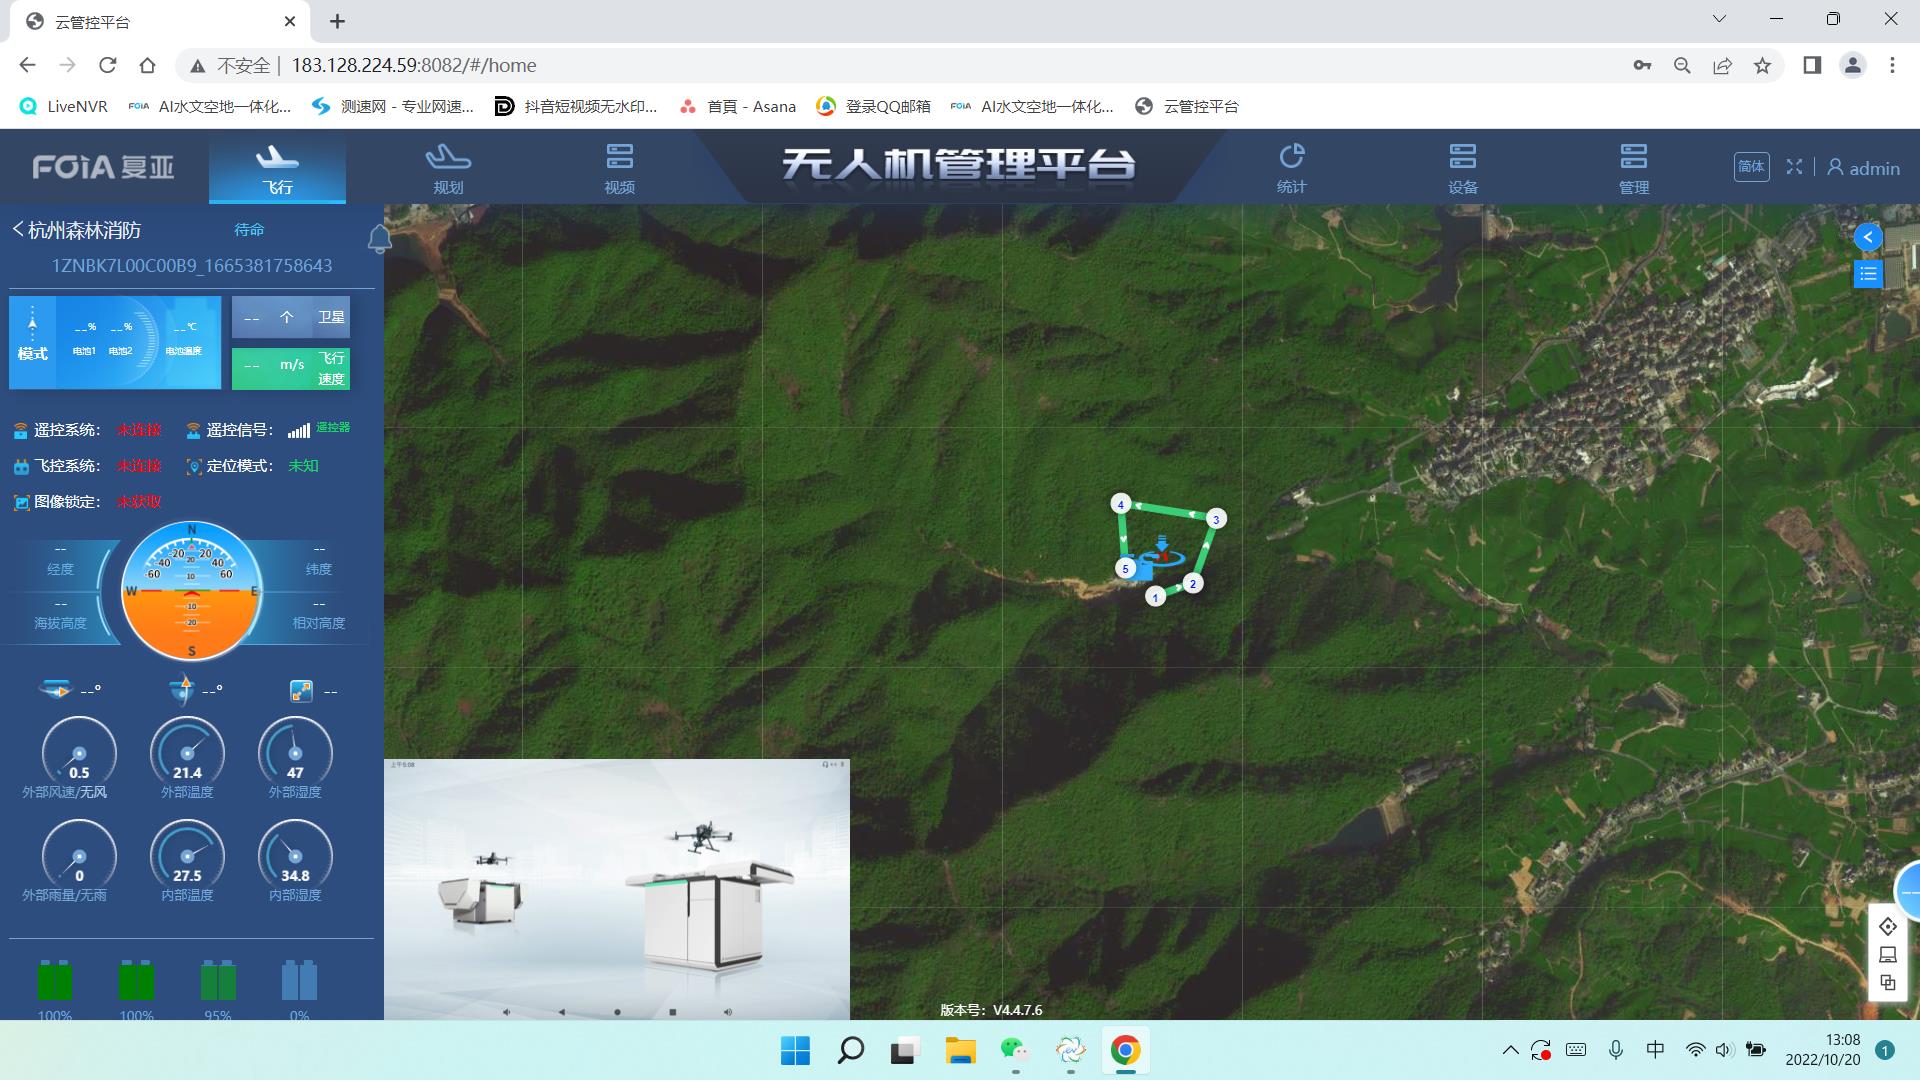Viewport: 1920px width, 1080px height.
Task: Go back using arrow beside 杭州森林消防
Action: (x=18, y=230)
